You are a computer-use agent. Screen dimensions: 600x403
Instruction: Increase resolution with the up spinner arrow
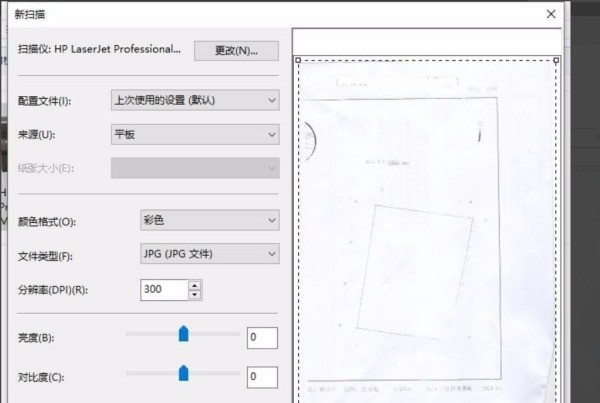coord(194,285)
